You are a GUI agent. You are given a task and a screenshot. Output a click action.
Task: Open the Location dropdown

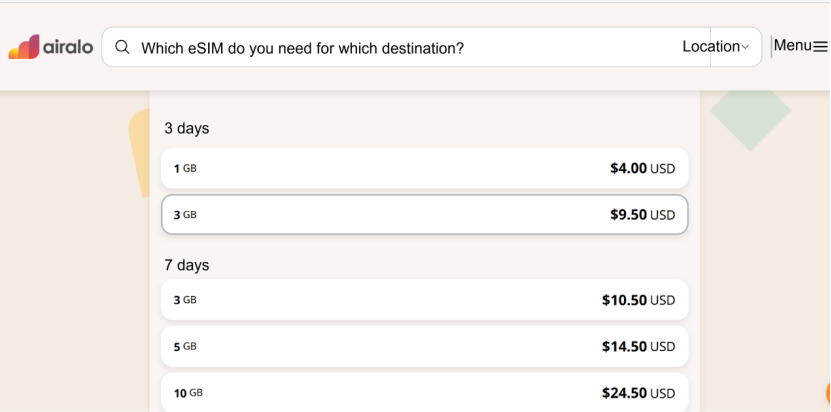(710, 46)
